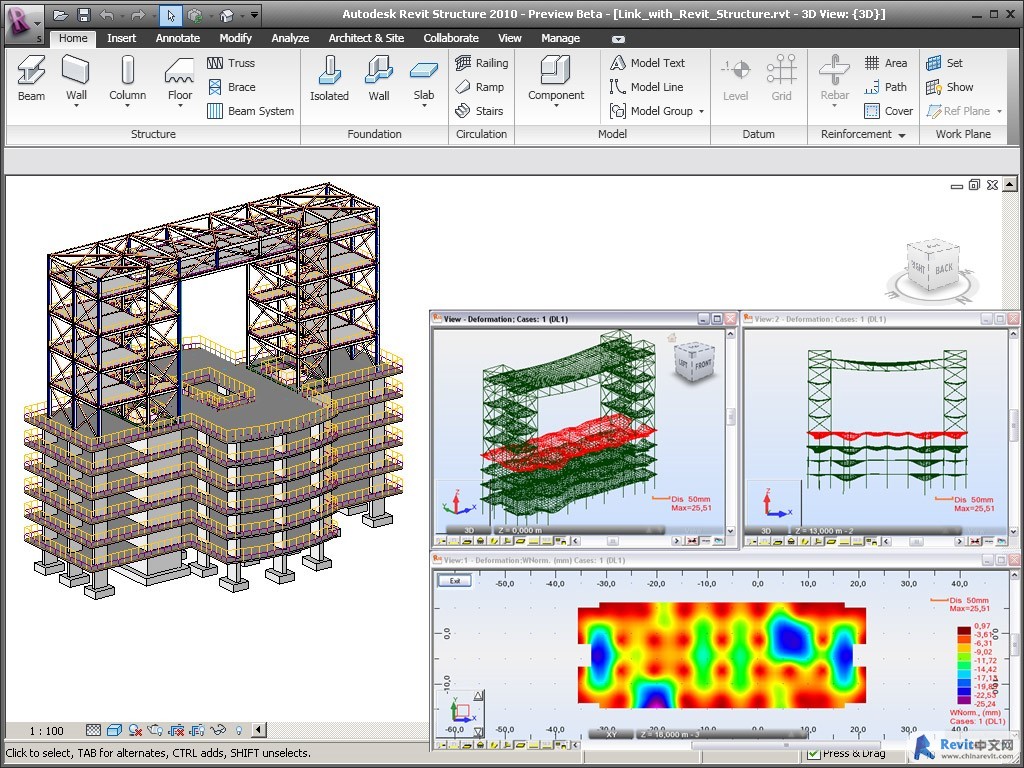This screenshot has height=768, width=1024.
Task: Select the Level datum tool
Action: coord(735,79)
